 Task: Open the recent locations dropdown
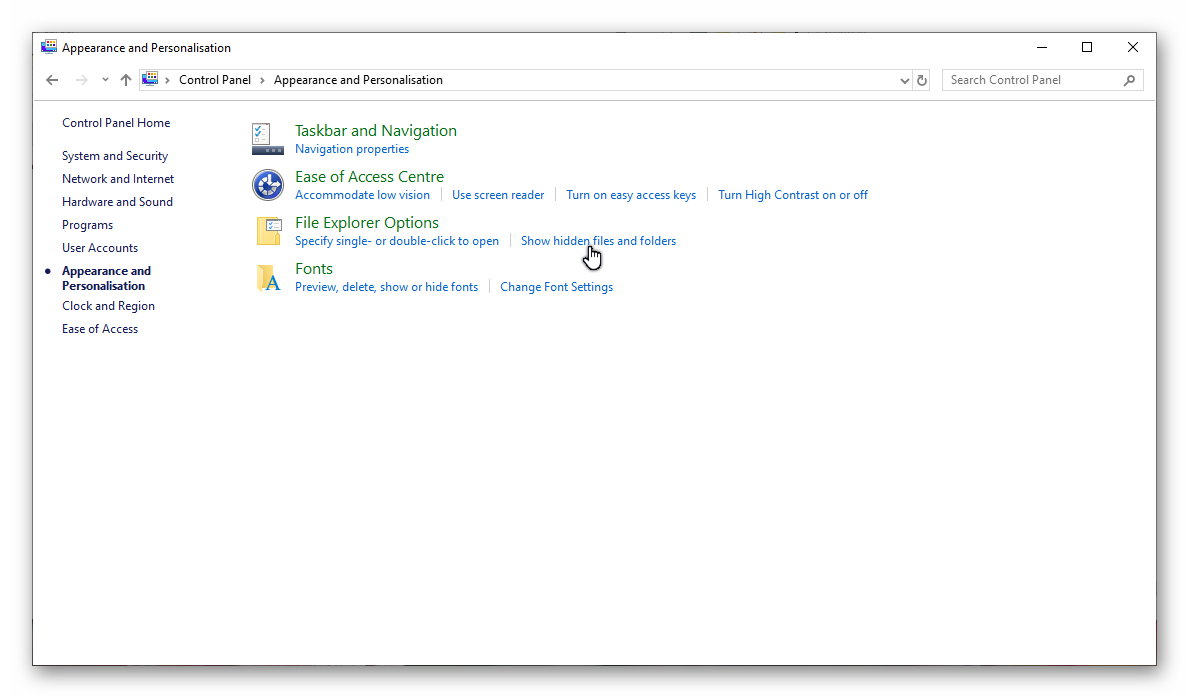pos(105,80)
